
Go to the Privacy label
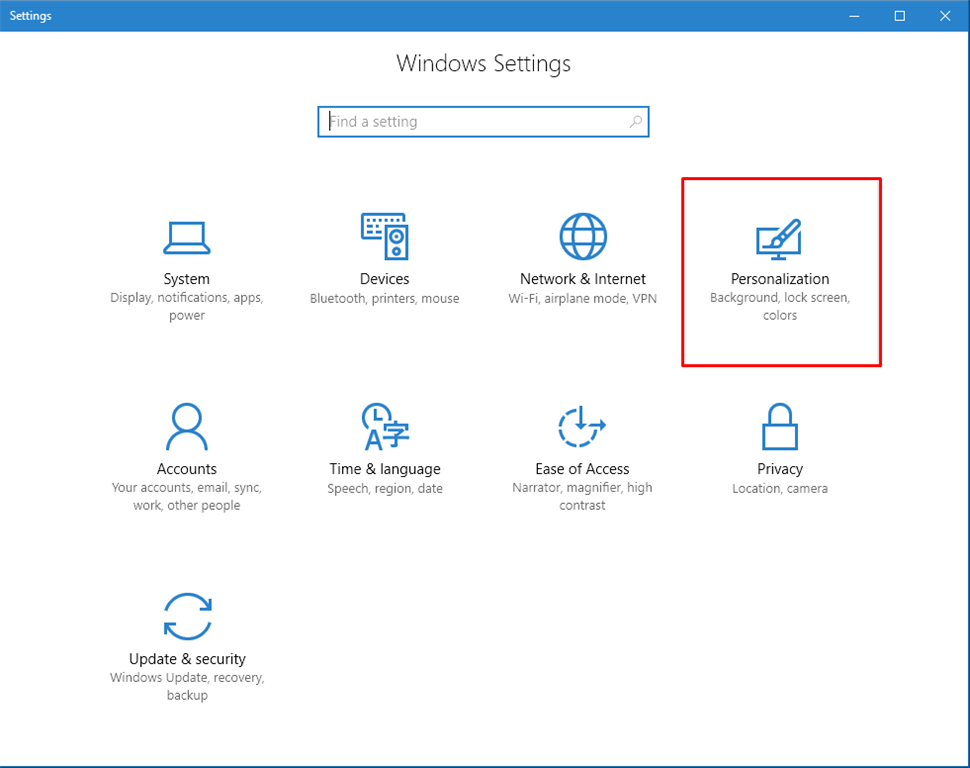pos(780,469)
